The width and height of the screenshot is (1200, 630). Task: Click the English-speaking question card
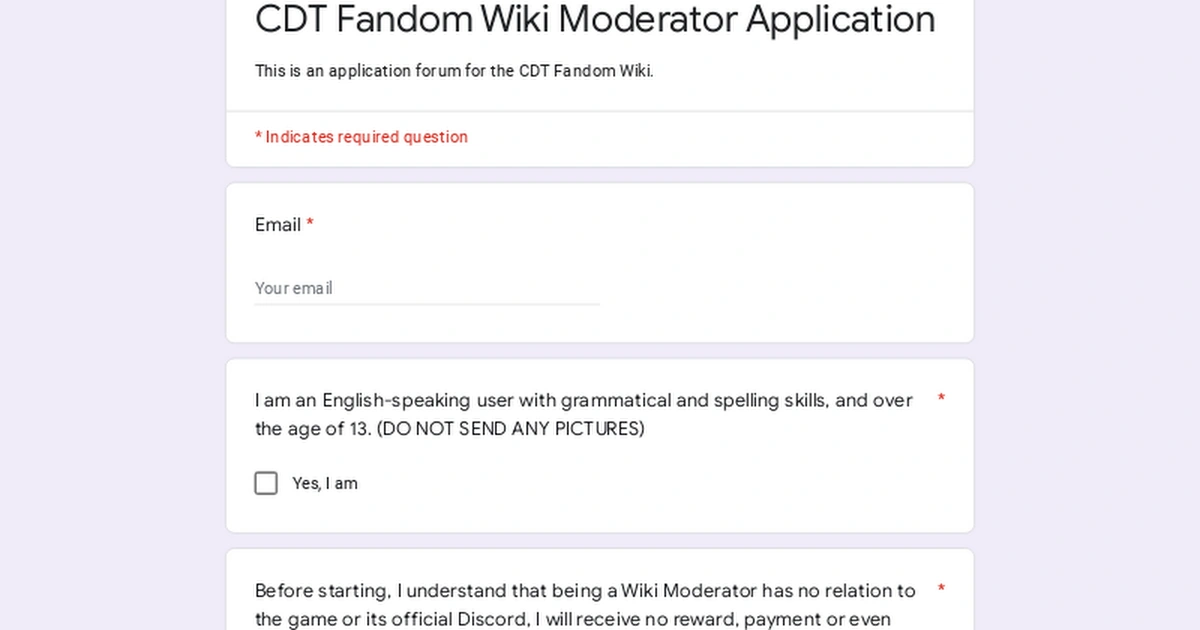coord(600,445)
